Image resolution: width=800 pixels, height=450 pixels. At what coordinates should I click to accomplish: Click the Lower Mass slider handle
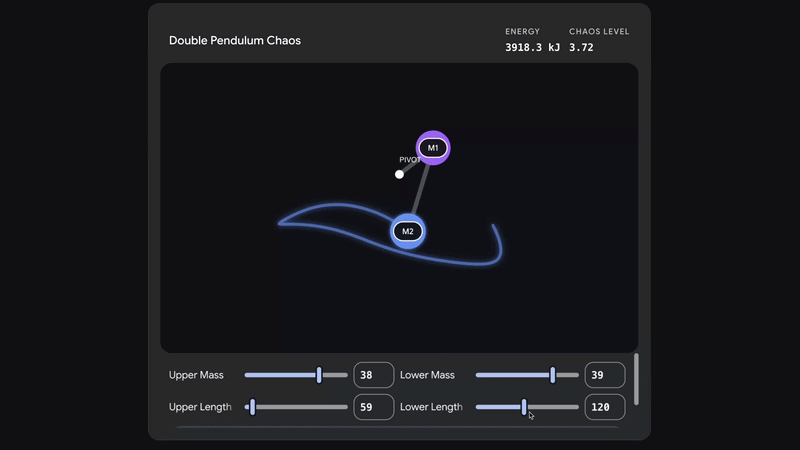pyautogui.click(x=552, y=375)
